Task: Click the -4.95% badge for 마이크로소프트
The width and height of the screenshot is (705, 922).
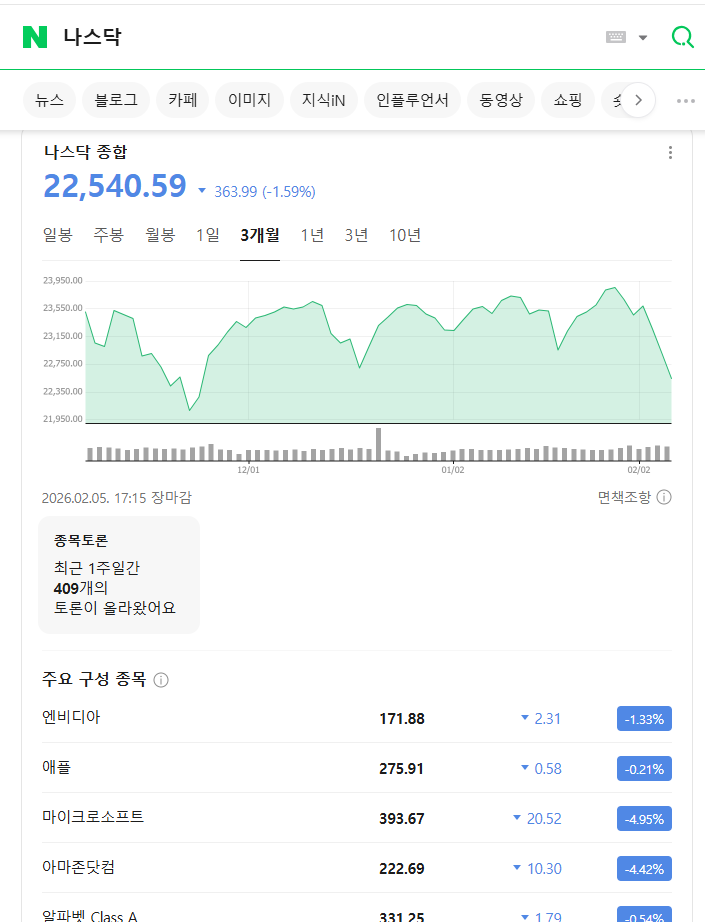Action: [x=644, y=819]
